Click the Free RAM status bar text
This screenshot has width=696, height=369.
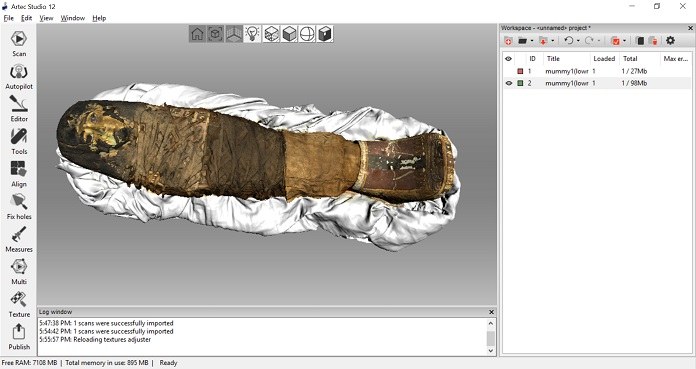(x=29, y=363)
